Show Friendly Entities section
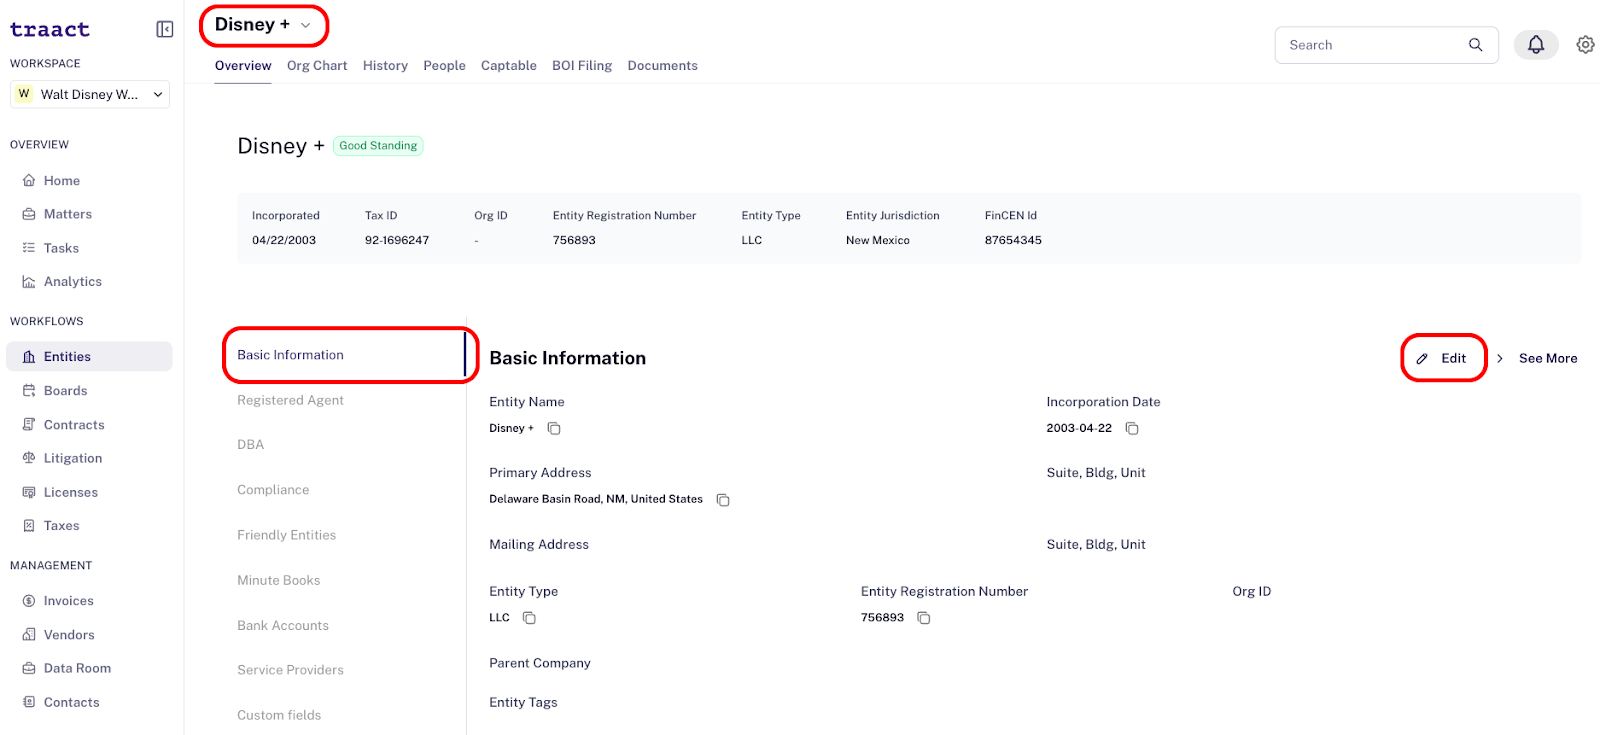 (x=287, y=536)
